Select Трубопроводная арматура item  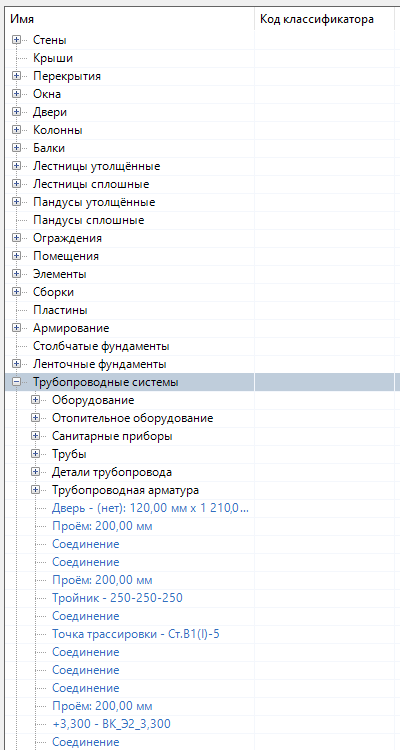(x=125, y=490)
